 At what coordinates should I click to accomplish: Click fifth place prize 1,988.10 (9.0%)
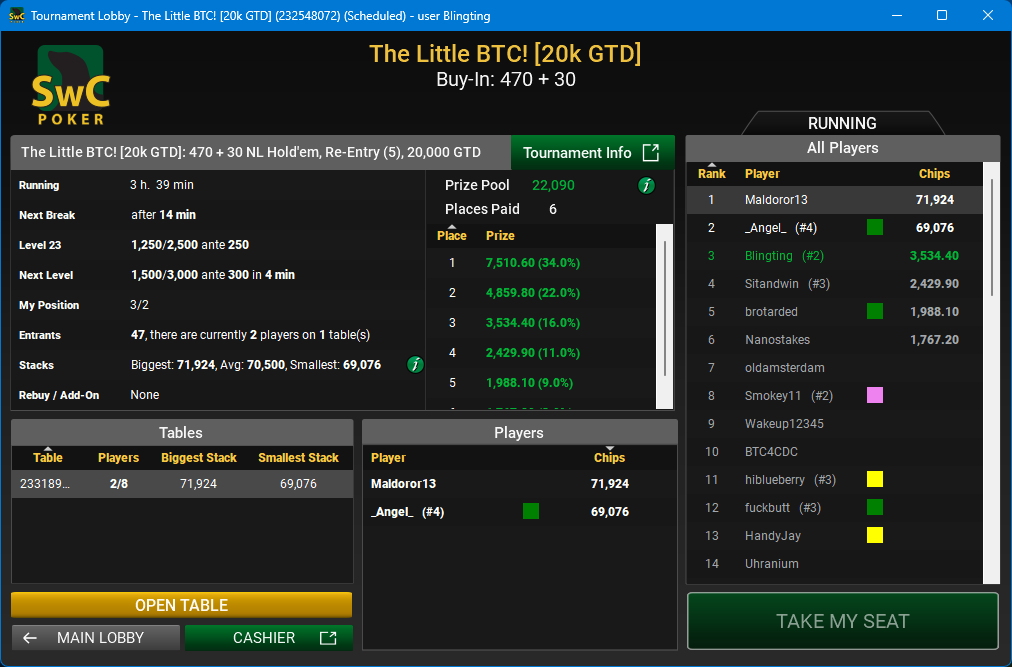[x=529, y=383]
